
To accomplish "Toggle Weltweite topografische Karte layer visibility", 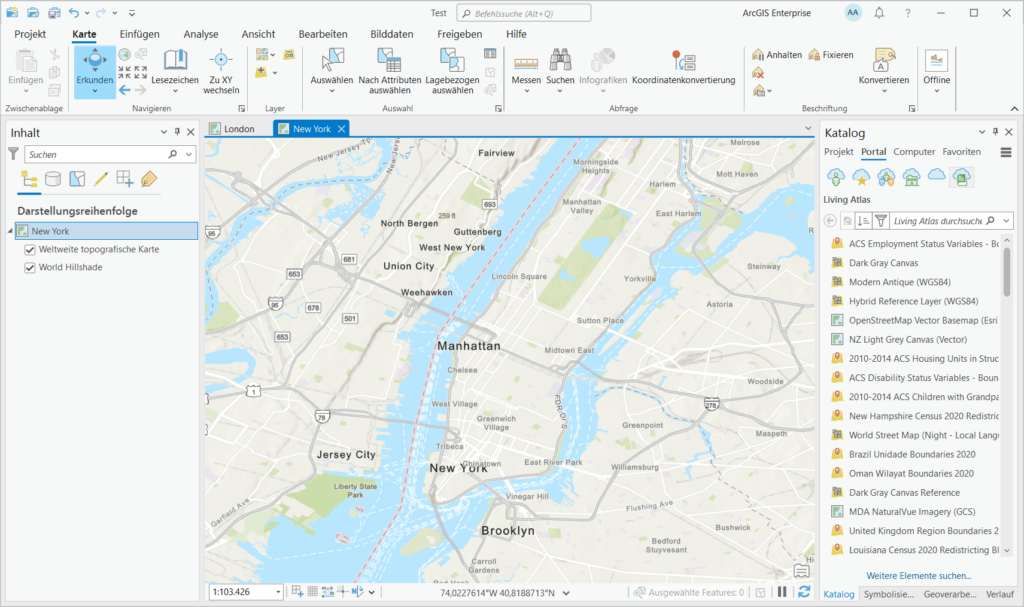I will [x=29, y=250].
